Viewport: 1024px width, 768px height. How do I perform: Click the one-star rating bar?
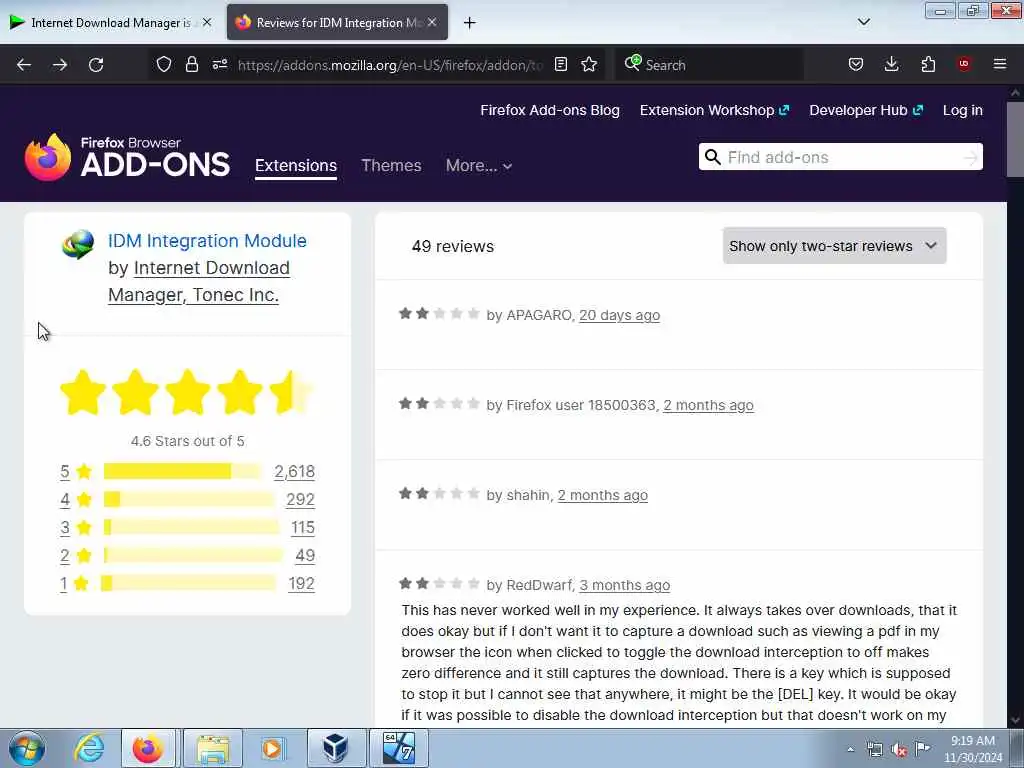[x=189, y=584]
